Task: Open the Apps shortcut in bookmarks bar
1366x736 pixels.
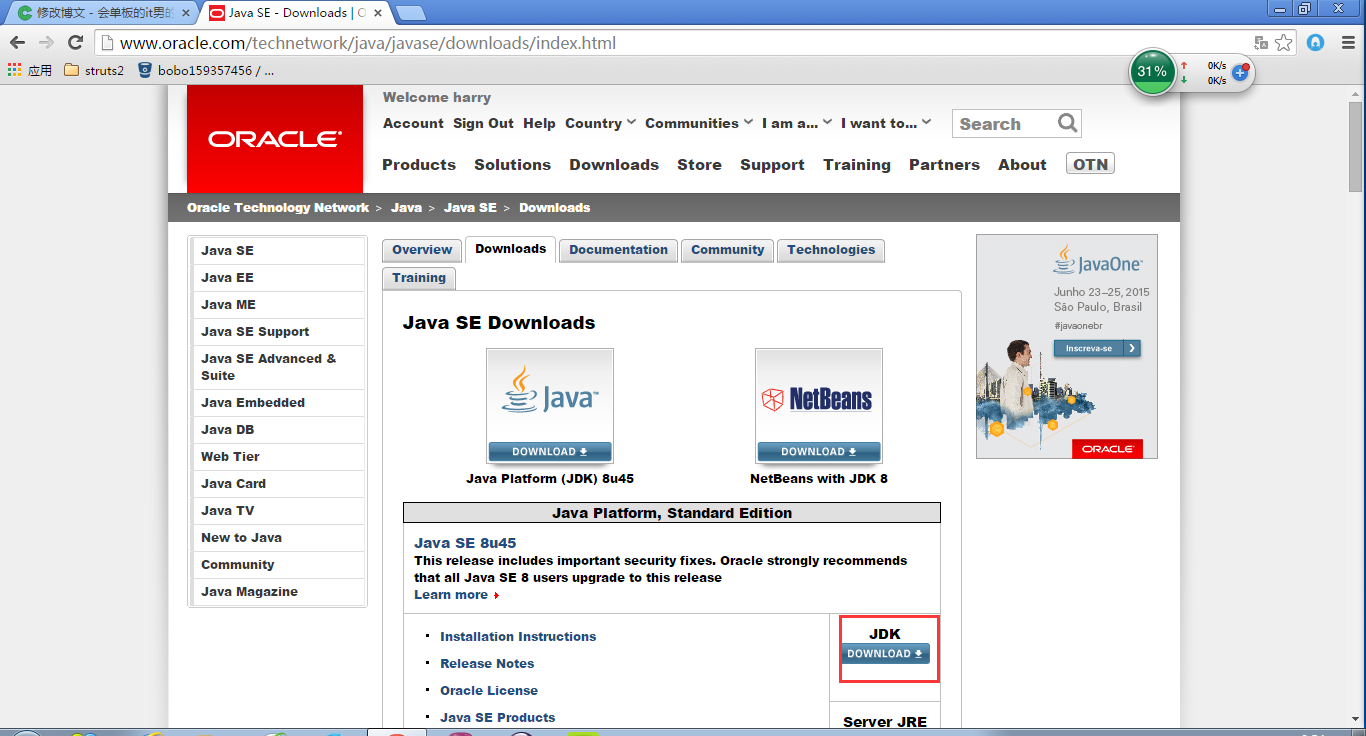Action: pyautogui.click(x=30, y=70)
